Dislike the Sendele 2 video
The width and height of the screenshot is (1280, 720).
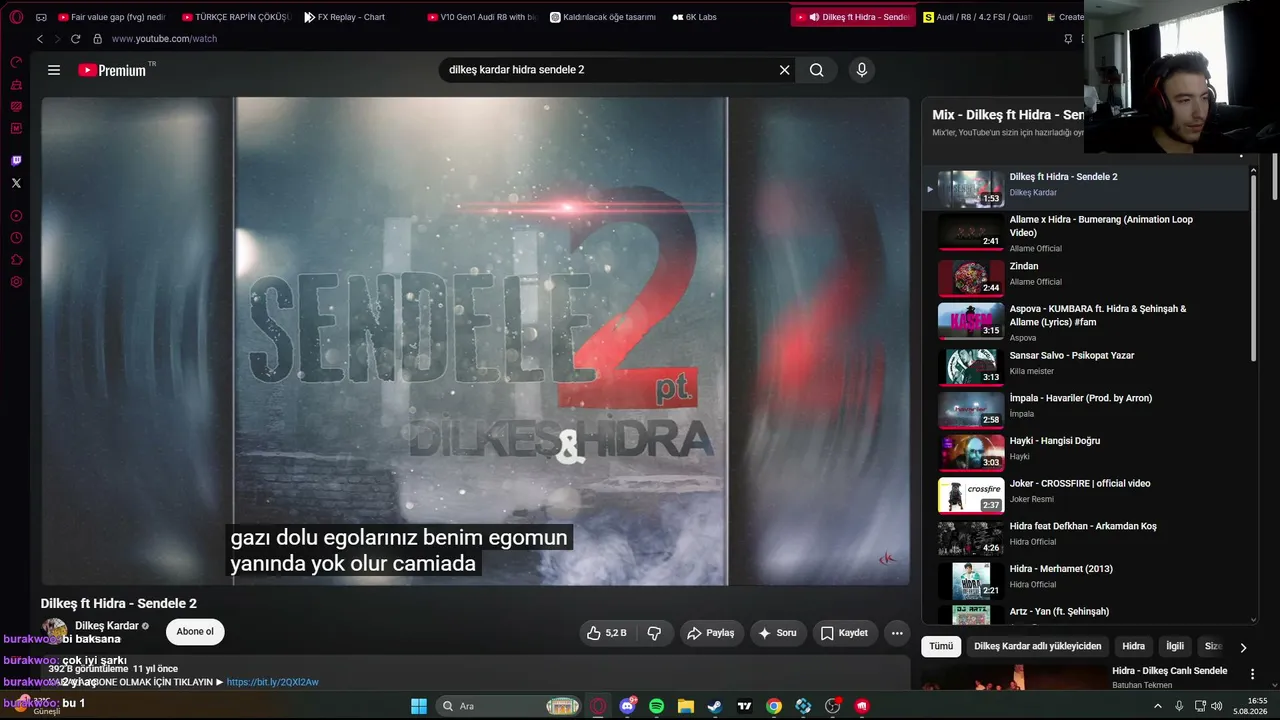[x=655, y=633]
